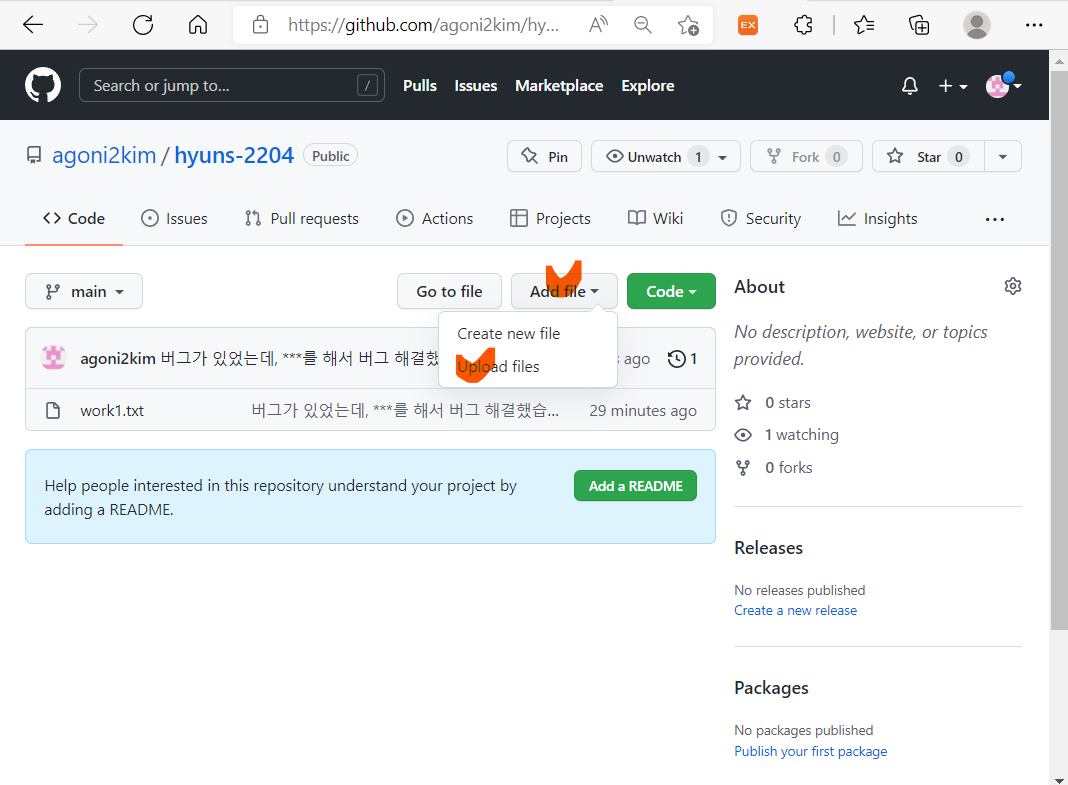Reload the page with refresh icon
Screen dimensions: 1068x785
(x=142, y=25)
